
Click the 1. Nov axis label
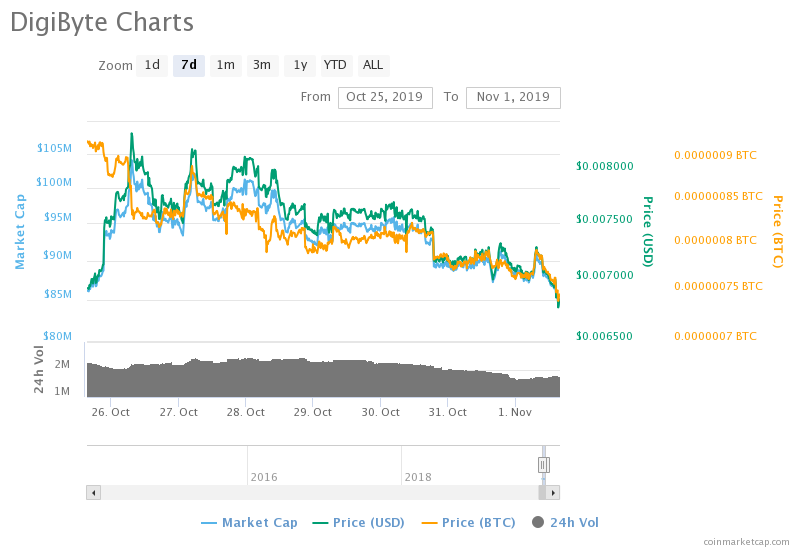pyautogui.click(x=515, y=412)
